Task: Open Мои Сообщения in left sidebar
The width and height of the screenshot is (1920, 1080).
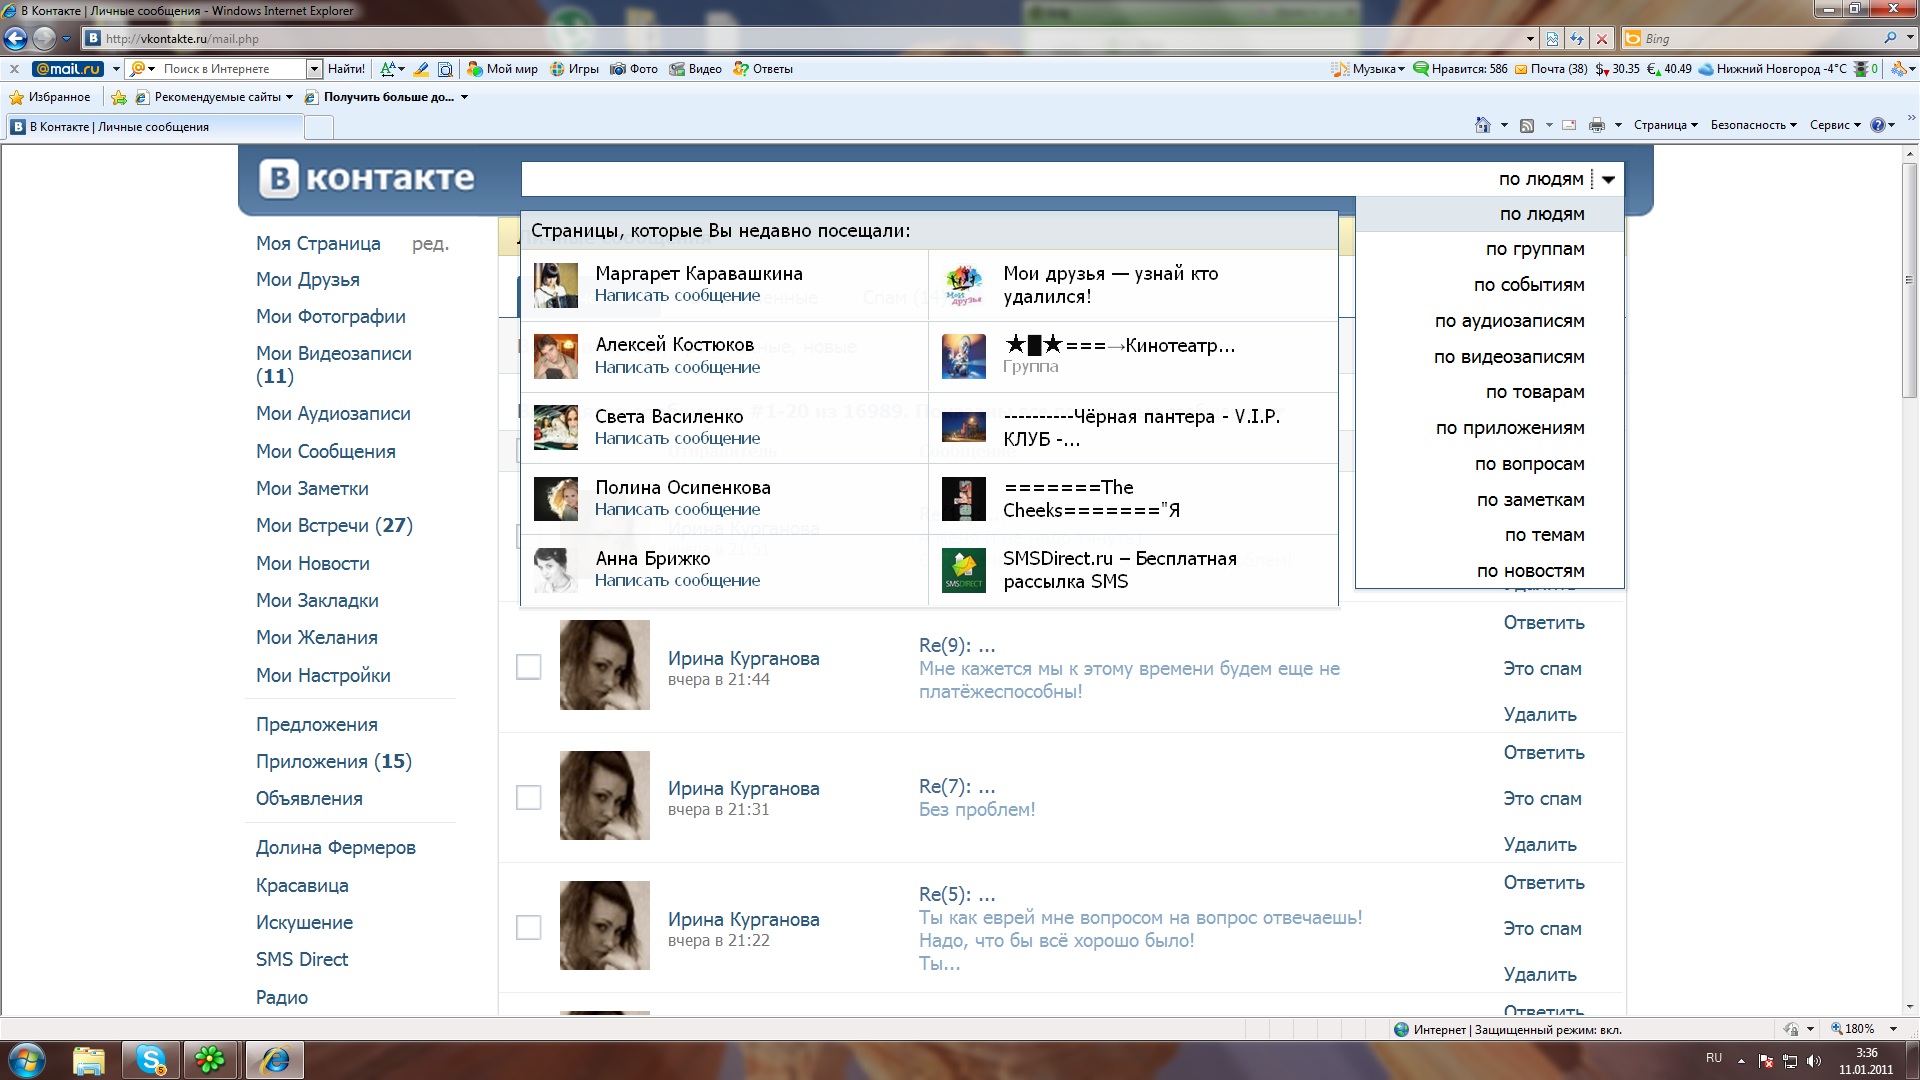Action: [x=325, y=451]
